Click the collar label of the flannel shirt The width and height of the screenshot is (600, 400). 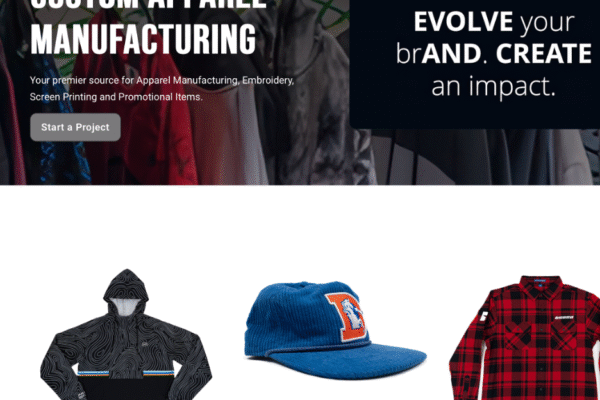(x=540, y=281)
